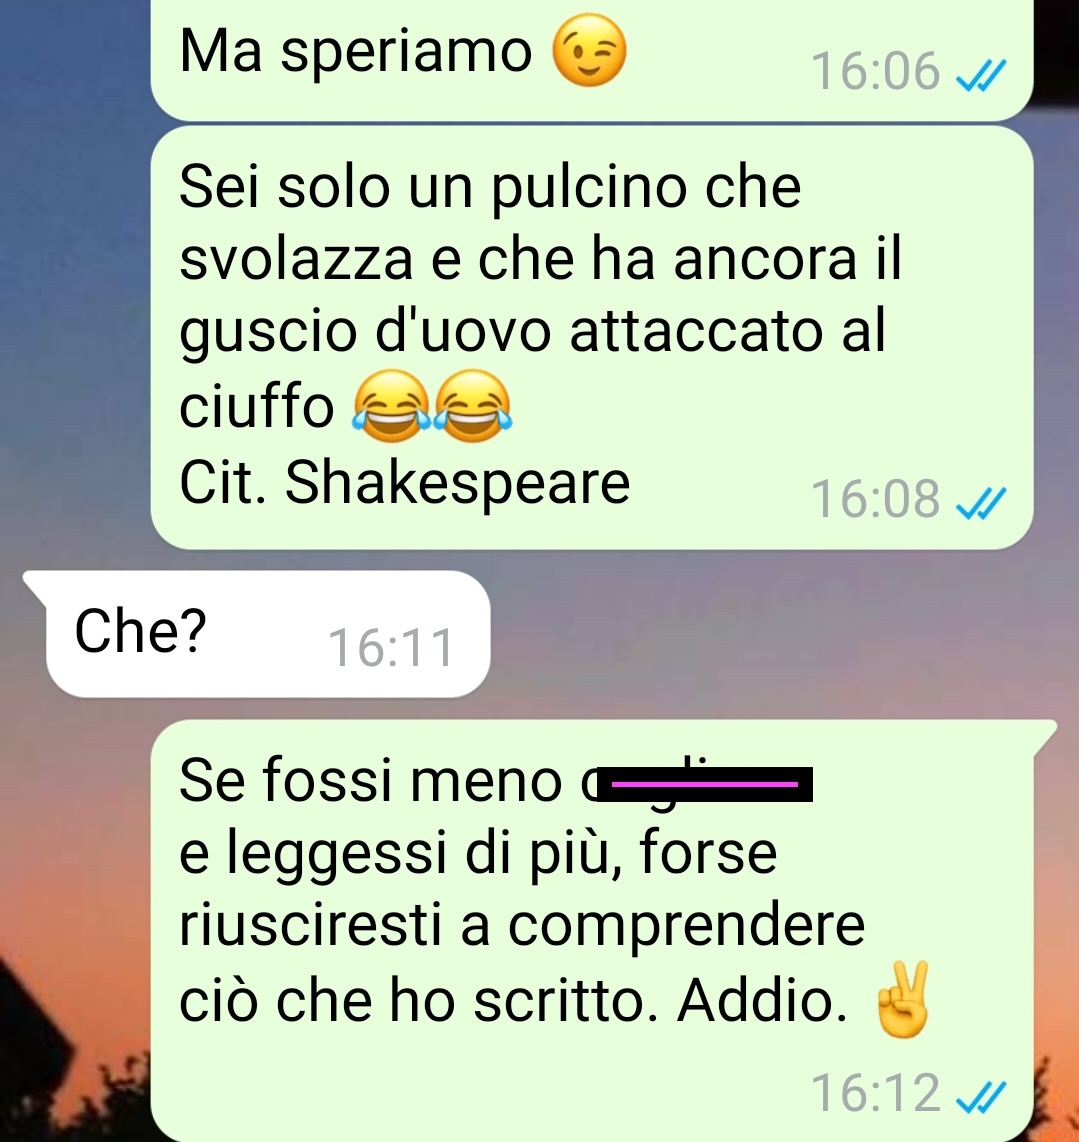Screen dimensions: 1079x1142
Task: Click the blue read ticks beside 16:12
Action: tap(981, 1096)
